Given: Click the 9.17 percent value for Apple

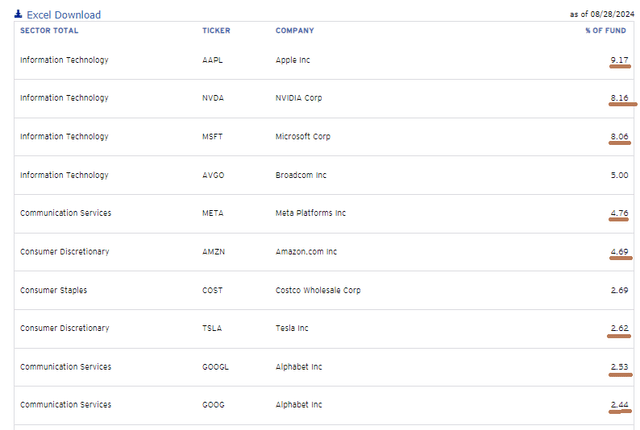Looking at the screenshot, I should [619, 60].
